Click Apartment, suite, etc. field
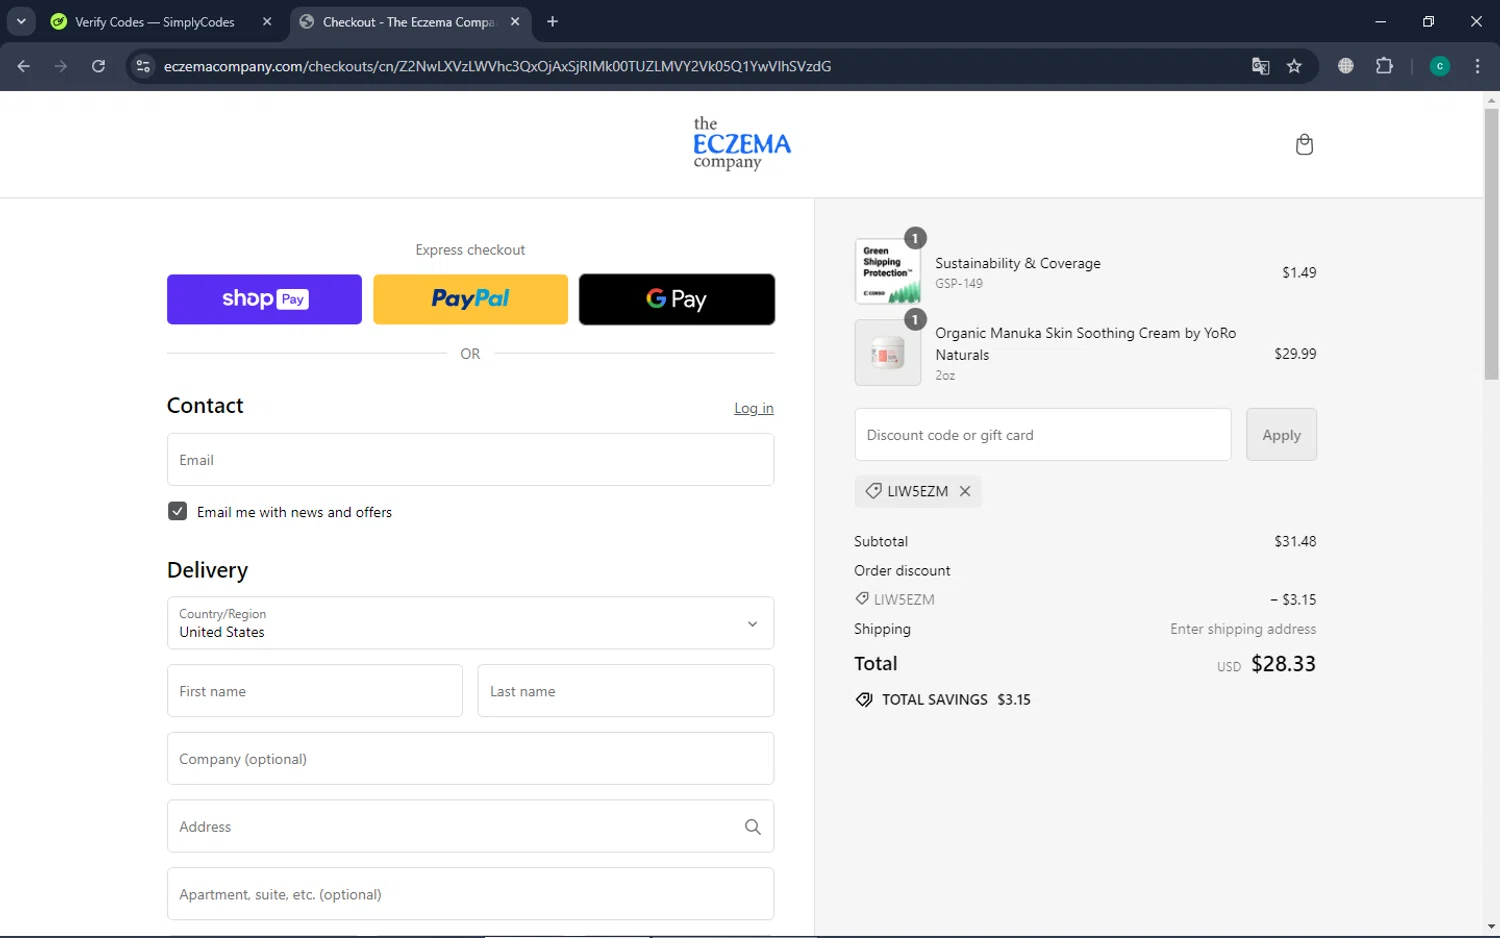 [470, 894]
